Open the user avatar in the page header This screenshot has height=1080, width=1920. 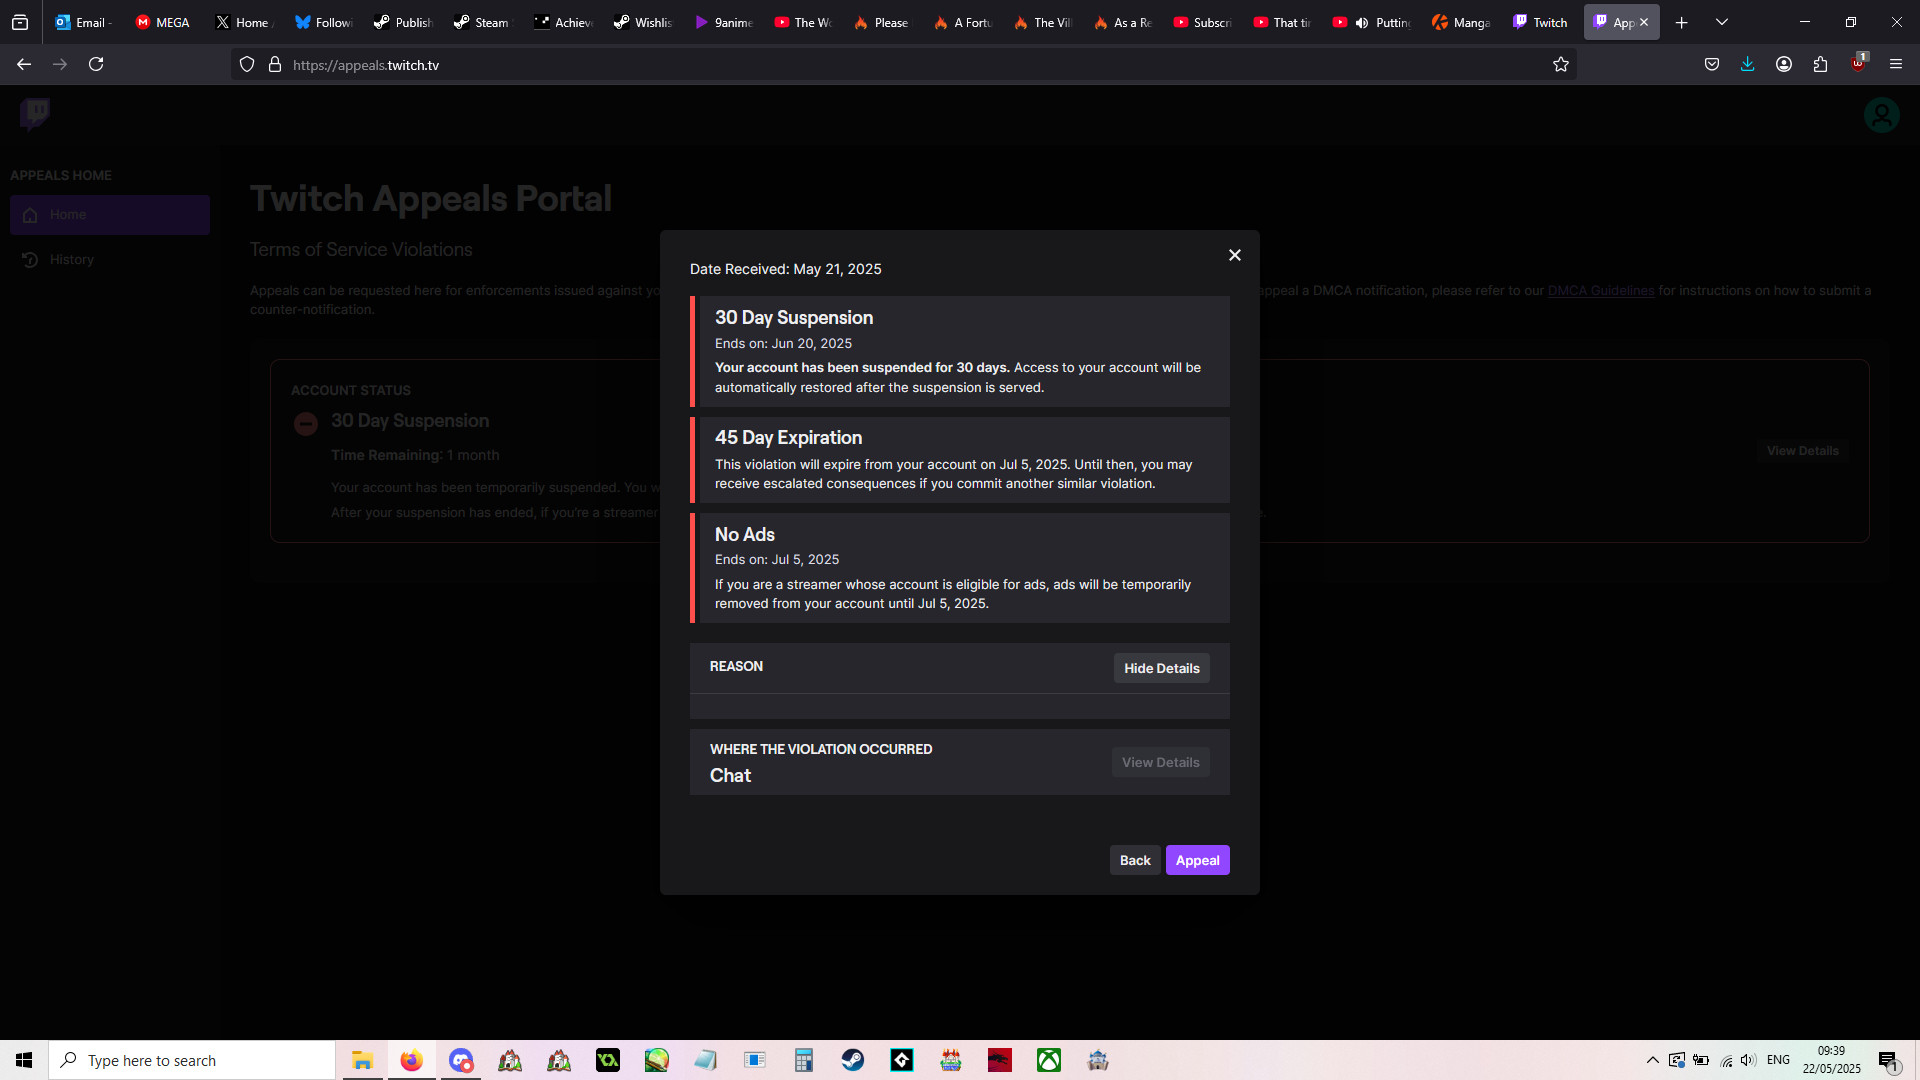pyautogui.click(x=1881, y=115)
